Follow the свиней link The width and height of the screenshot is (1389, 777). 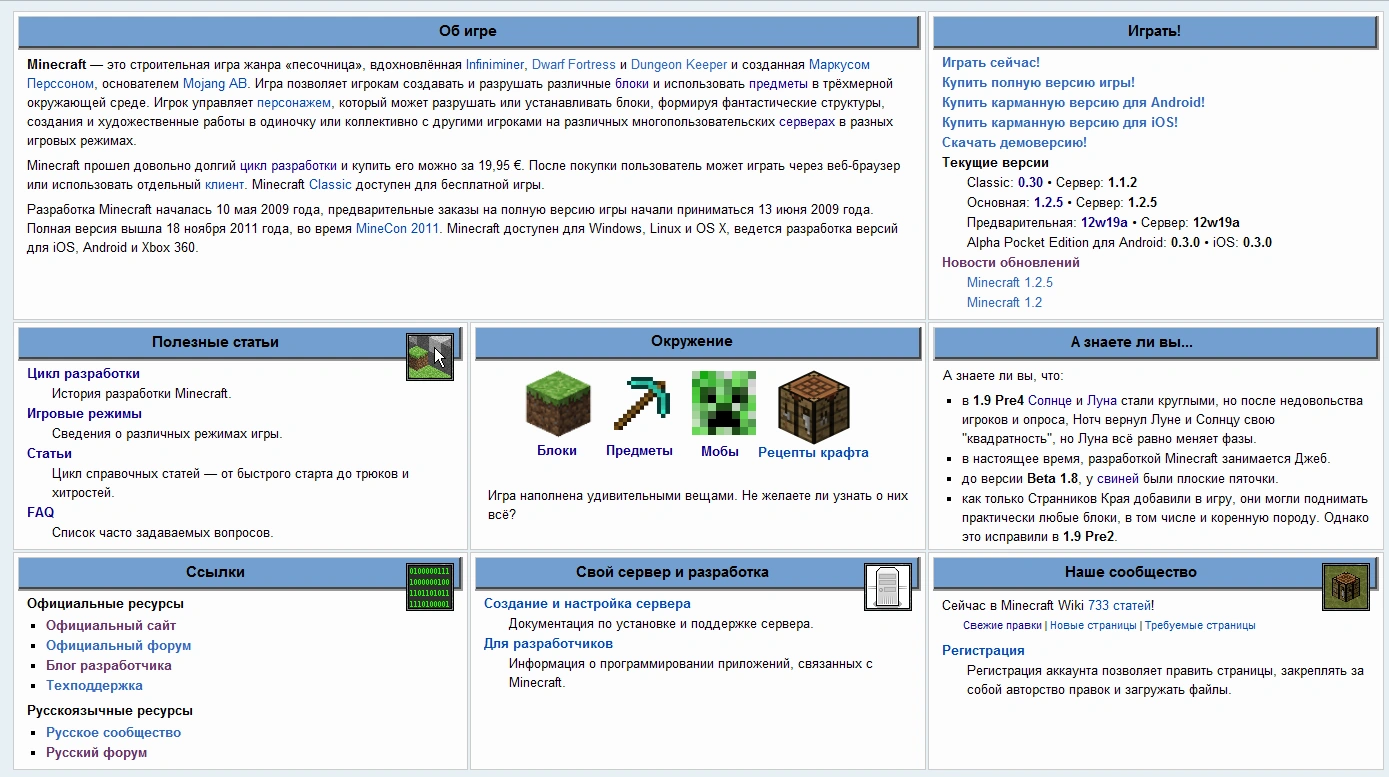(x=1118, y=479)
